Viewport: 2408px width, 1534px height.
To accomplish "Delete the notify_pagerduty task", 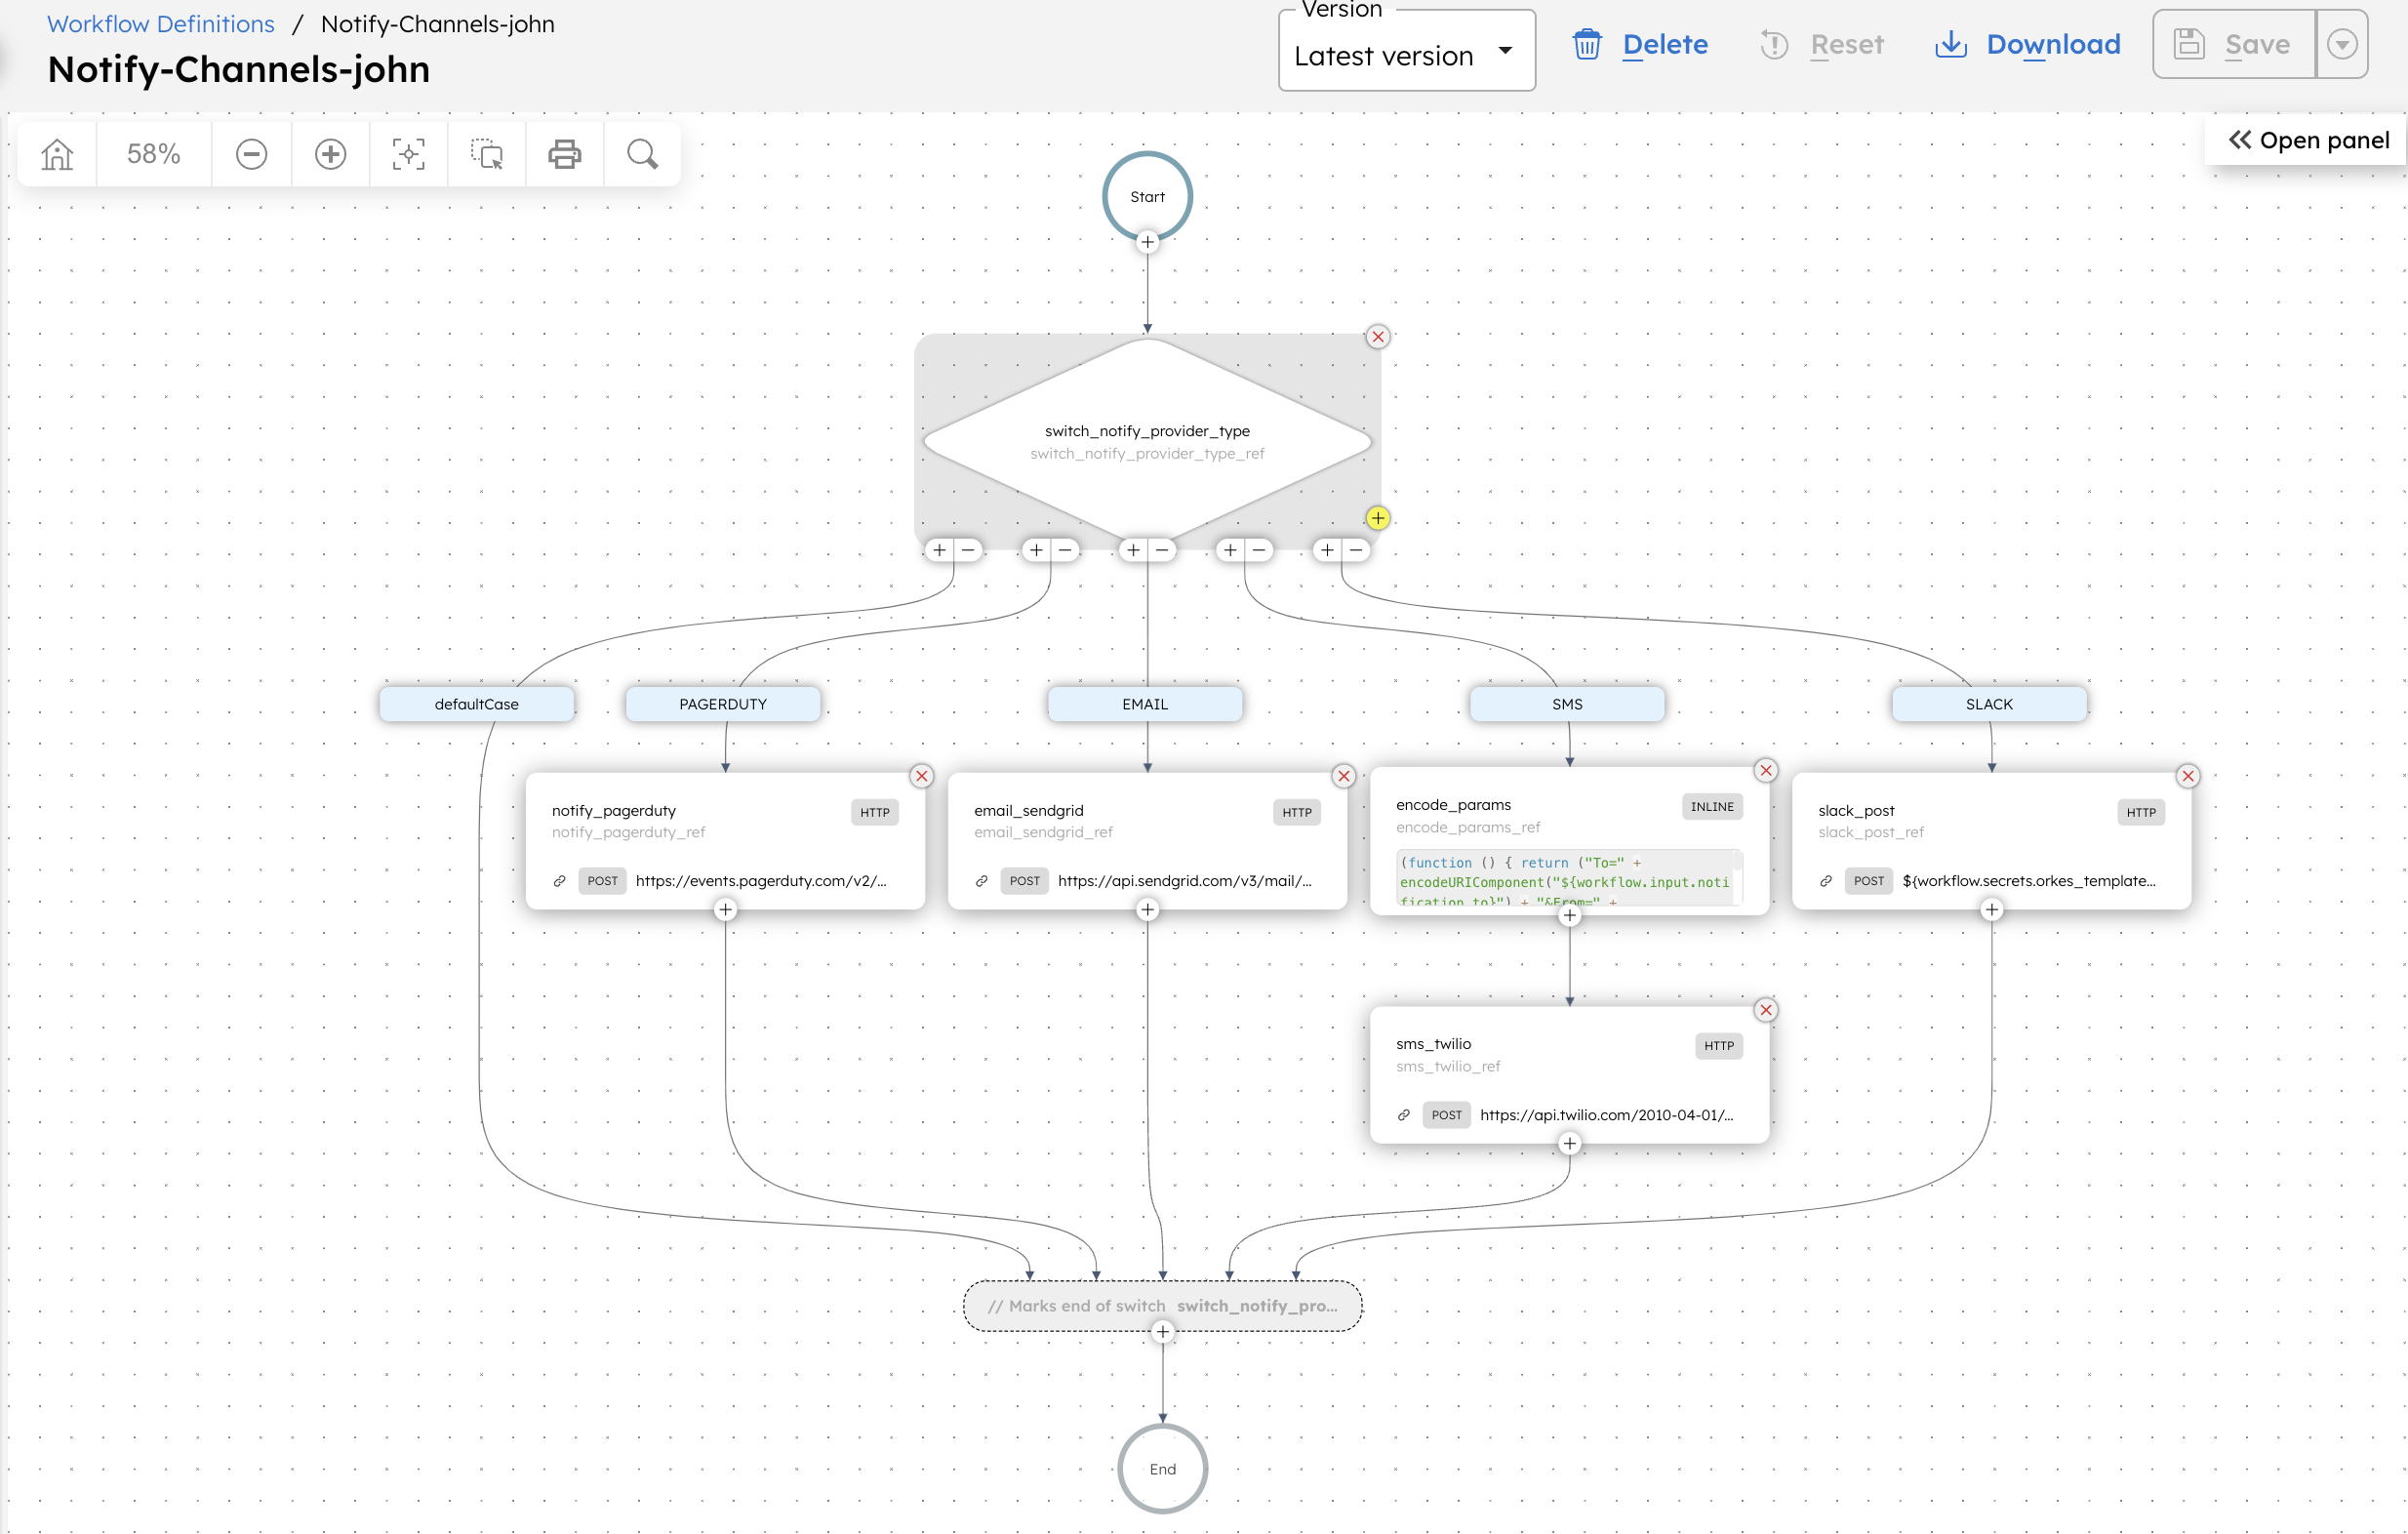I will pos(921,776).
